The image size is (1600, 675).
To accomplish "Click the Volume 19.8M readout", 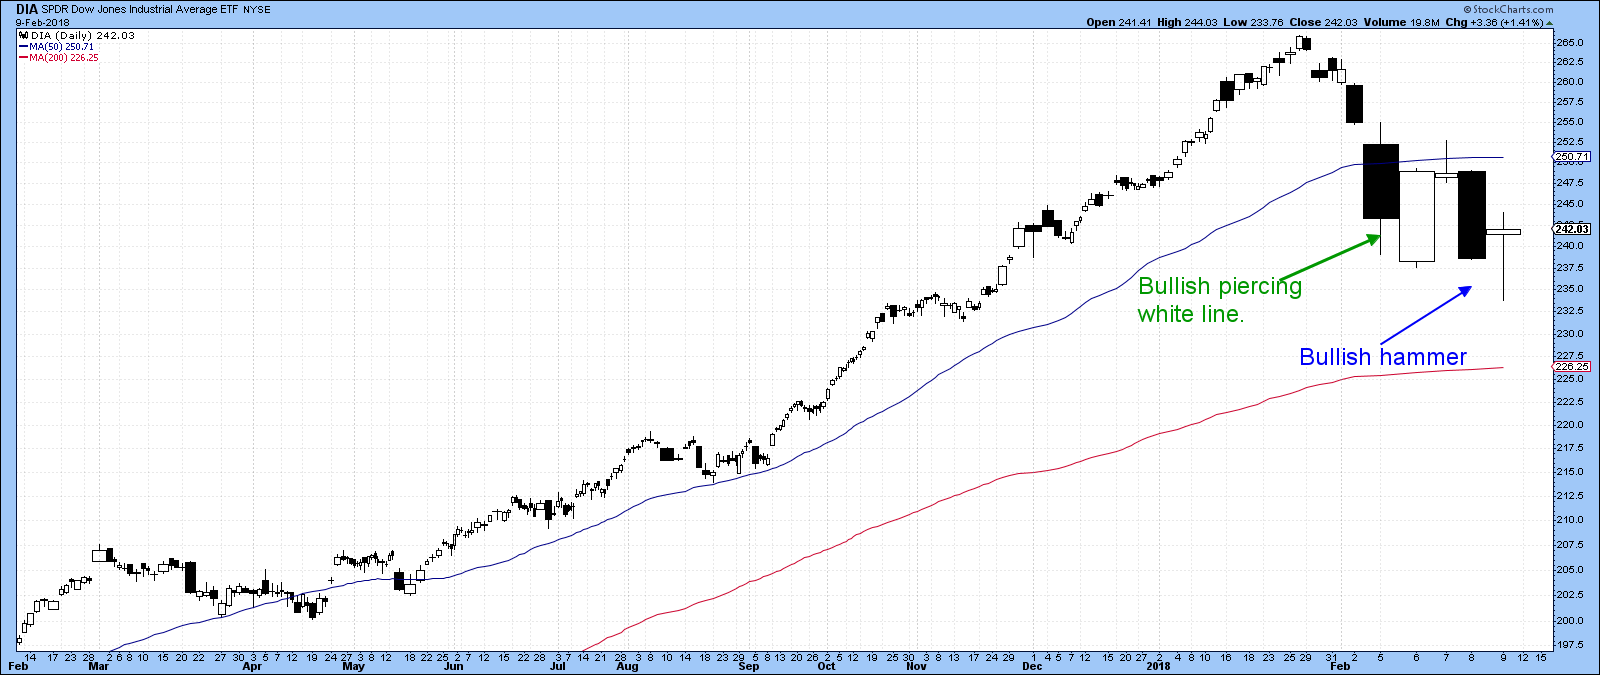I will (1402, 22).
